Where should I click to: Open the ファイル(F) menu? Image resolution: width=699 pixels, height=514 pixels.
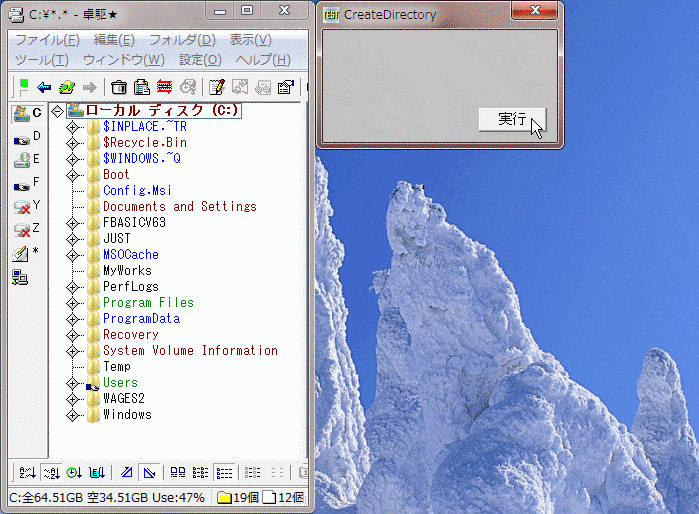tap(47, 40)
